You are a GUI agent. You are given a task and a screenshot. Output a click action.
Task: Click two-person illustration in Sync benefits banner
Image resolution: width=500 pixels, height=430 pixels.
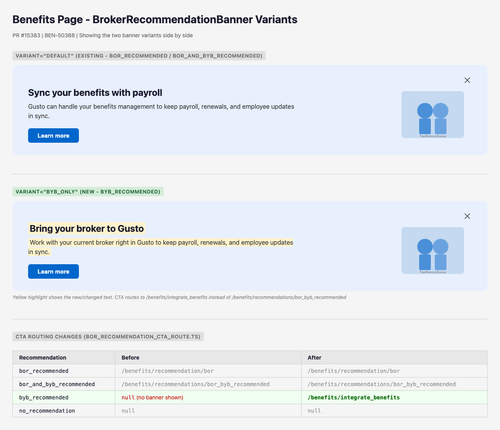pyautogui.click(x=433, y=115)
